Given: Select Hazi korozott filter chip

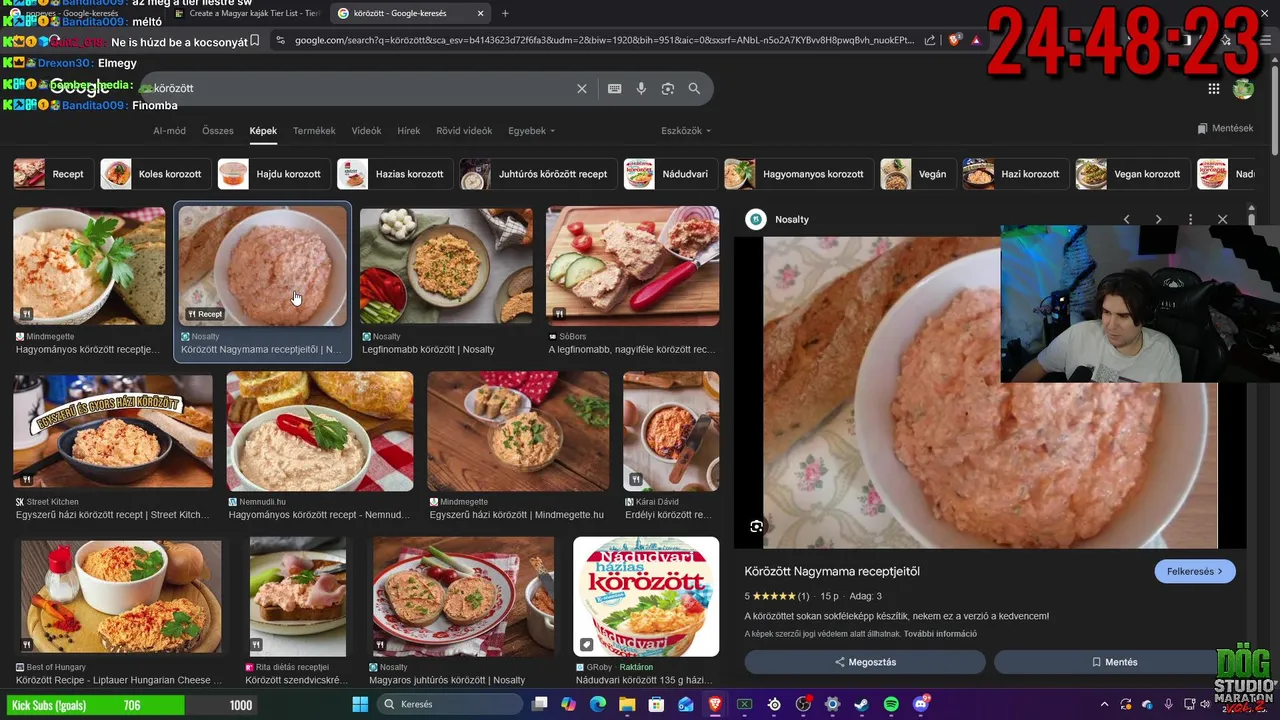Looking at the screenshot, I should point(1015,174).
